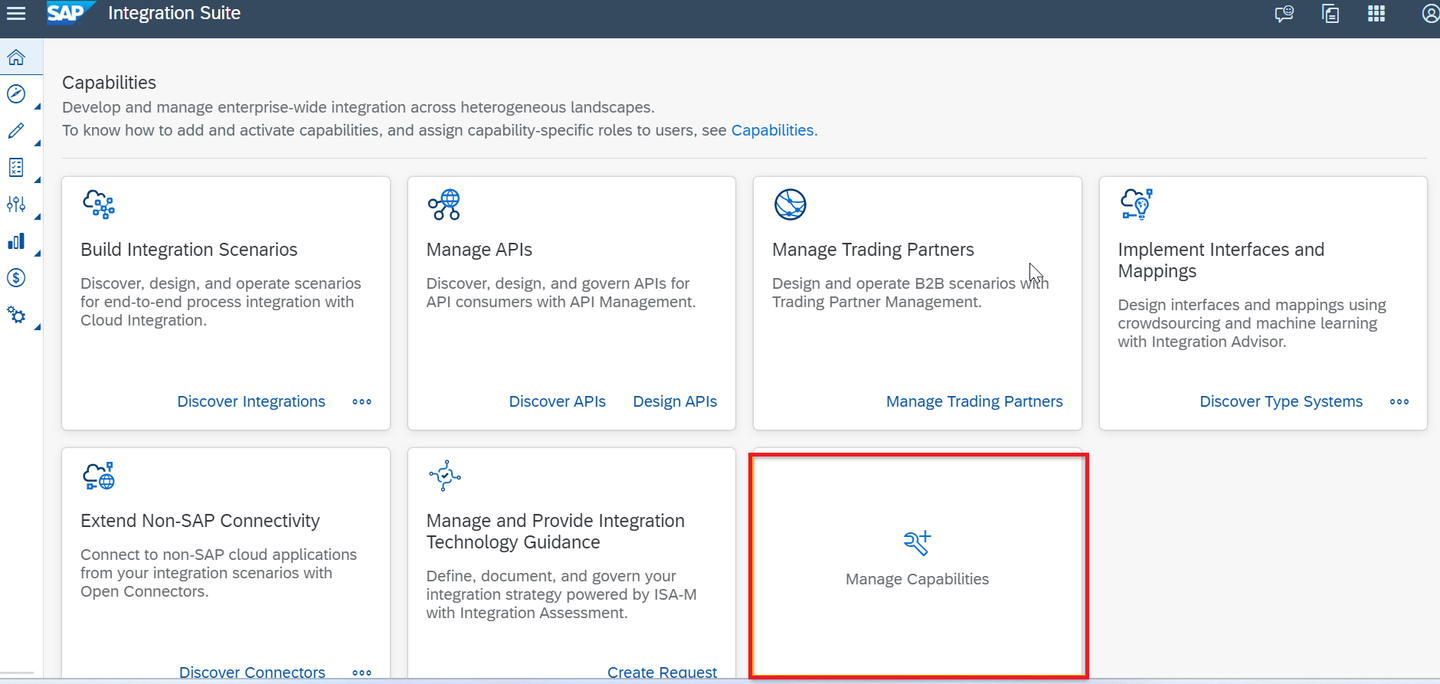Screen dimensions: 1440x684
Task: Click the Manage Capabilities wrench icon
Action: point(917,543)
